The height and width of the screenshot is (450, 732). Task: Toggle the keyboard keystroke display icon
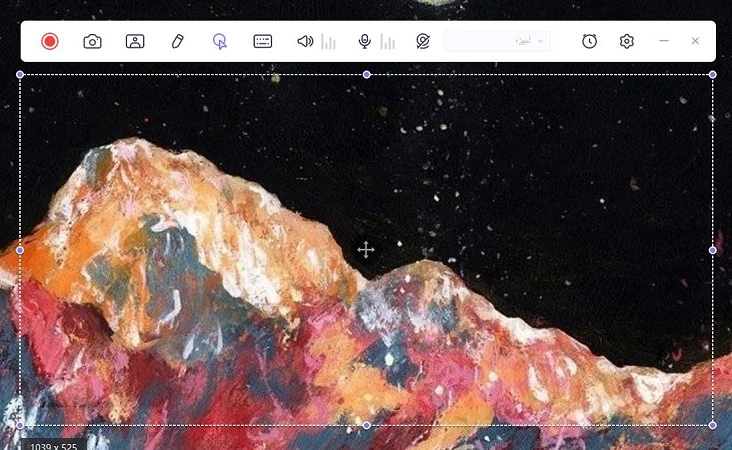[262, 41]
